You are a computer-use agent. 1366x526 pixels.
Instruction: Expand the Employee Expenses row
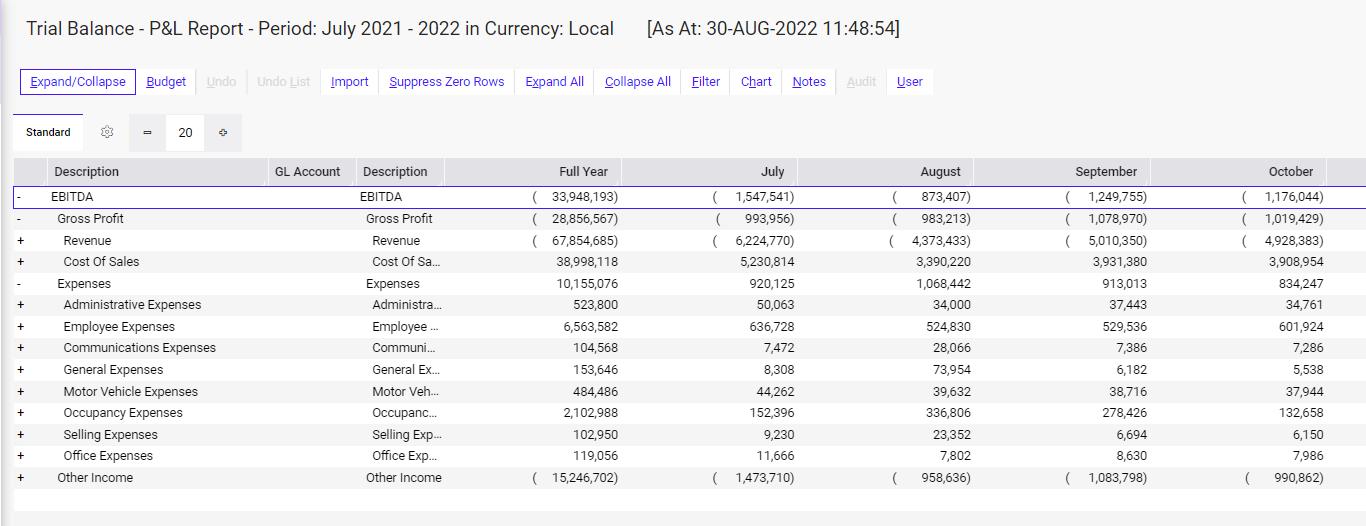20,327
